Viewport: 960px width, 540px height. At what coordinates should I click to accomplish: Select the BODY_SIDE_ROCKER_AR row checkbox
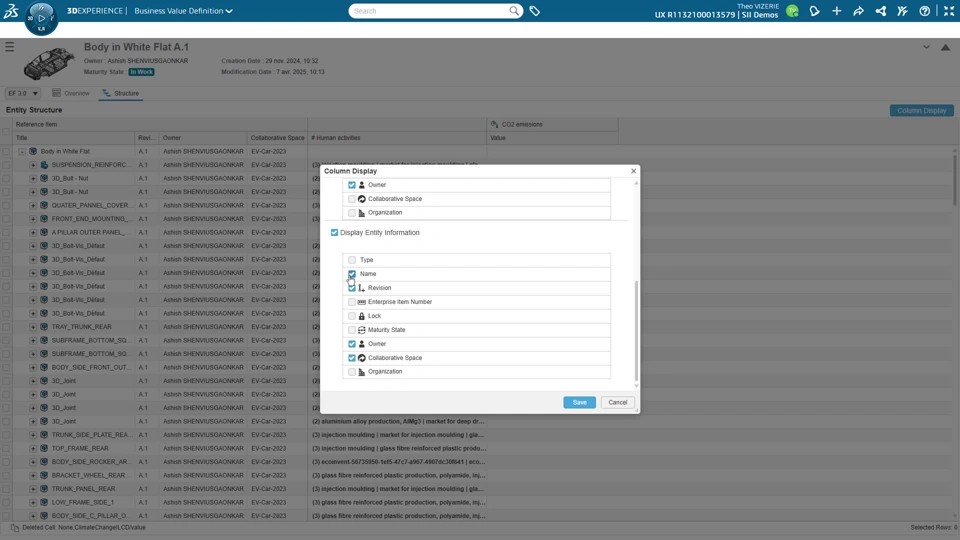(x=6, y=462)
